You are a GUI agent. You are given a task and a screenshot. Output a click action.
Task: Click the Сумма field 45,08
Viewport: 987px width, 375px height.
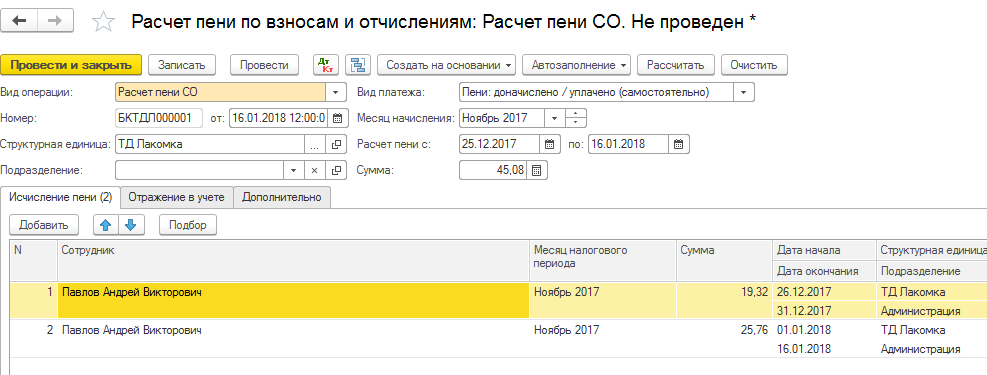(494, 171)
